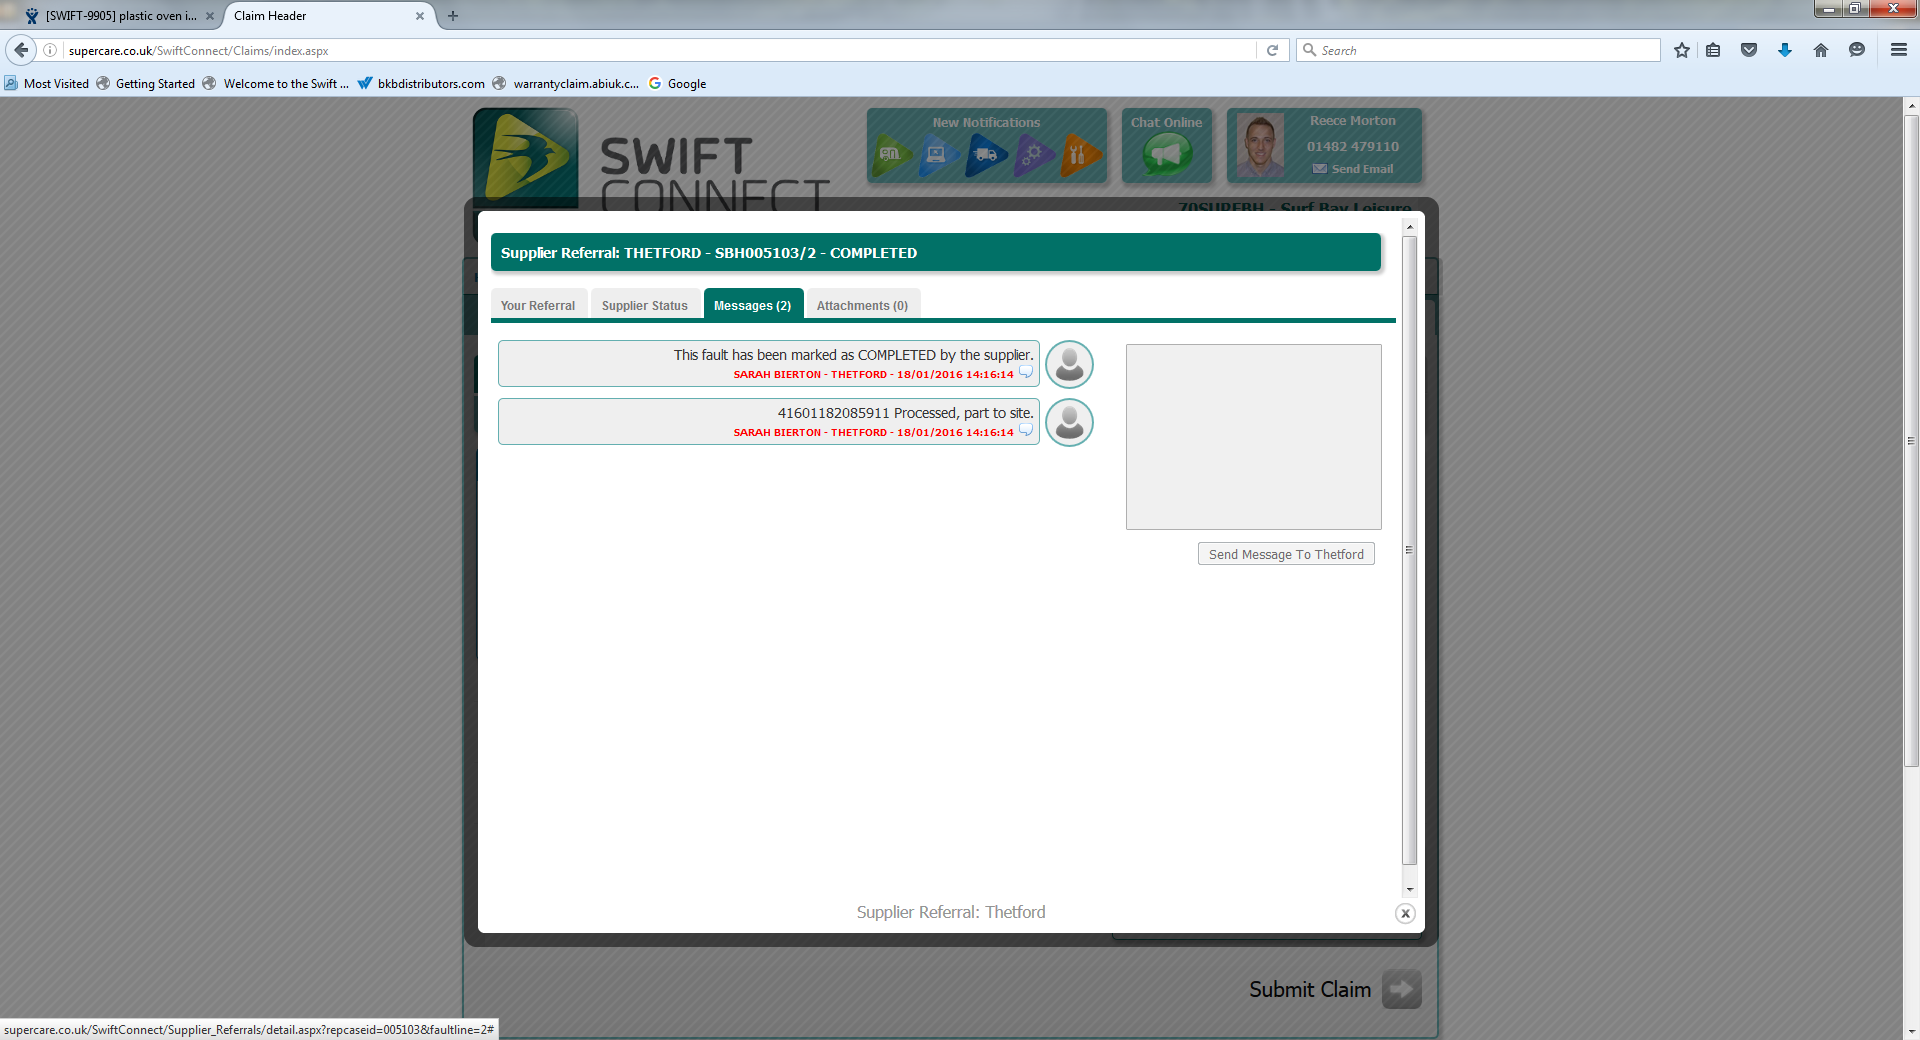Open the bookmarks list icon

(1713, 50)
